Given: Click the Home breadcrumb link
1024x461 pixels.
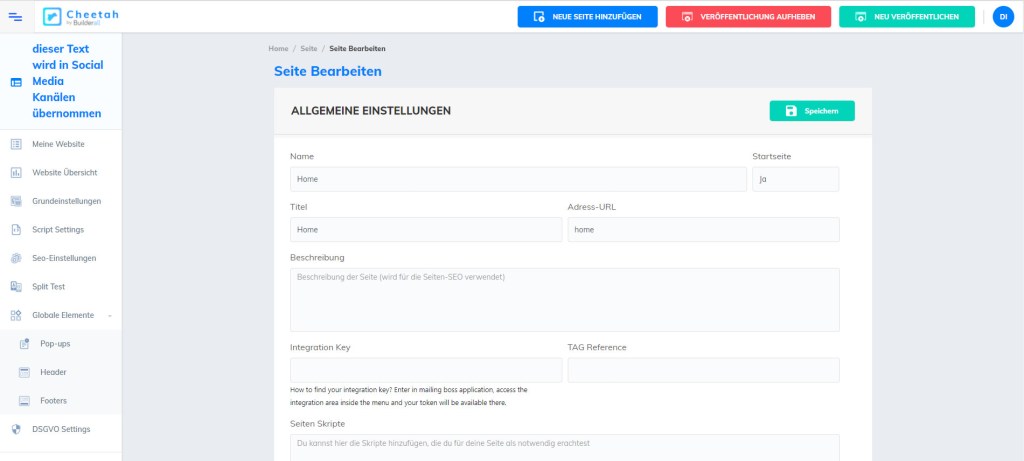Looking at the screenshot, I should [279, 48].
